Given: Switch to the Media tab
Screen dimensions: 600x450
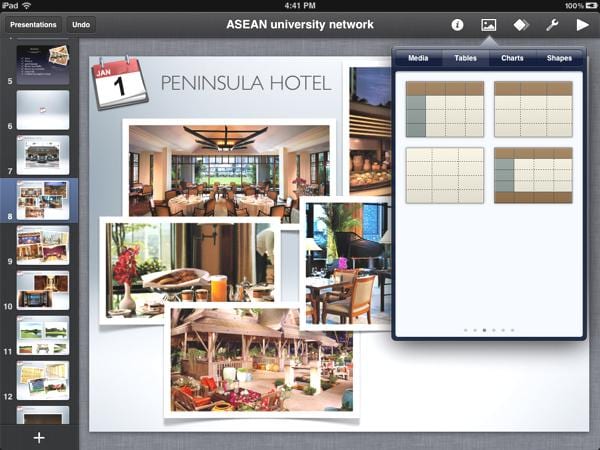Looking at the screenshot, I should point(418,58).
